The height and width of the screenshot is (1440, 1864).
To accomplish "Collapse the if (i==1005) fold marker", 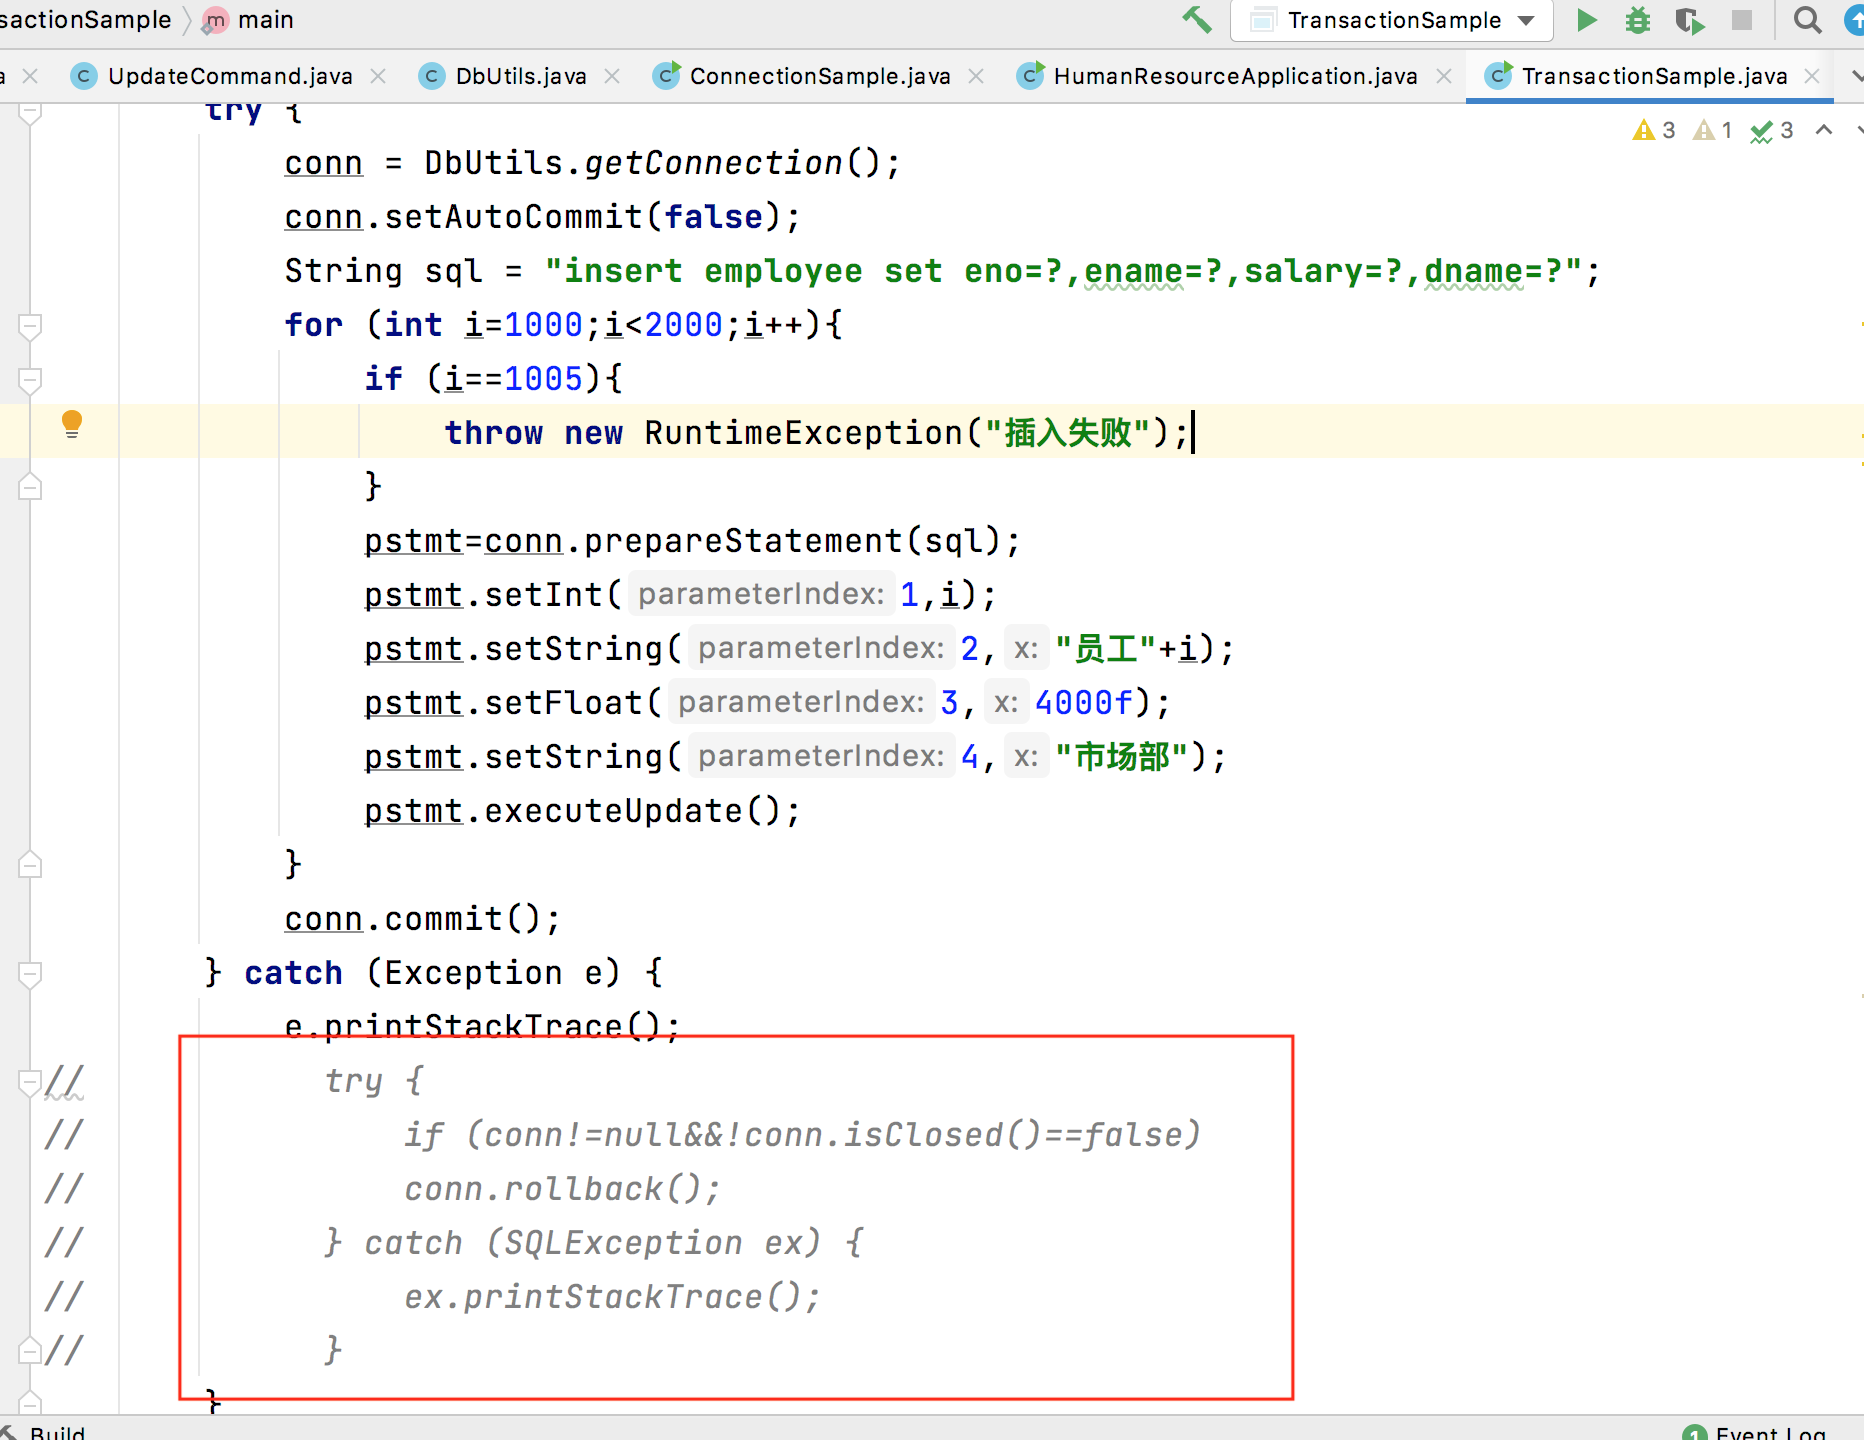I will (30, 380).
